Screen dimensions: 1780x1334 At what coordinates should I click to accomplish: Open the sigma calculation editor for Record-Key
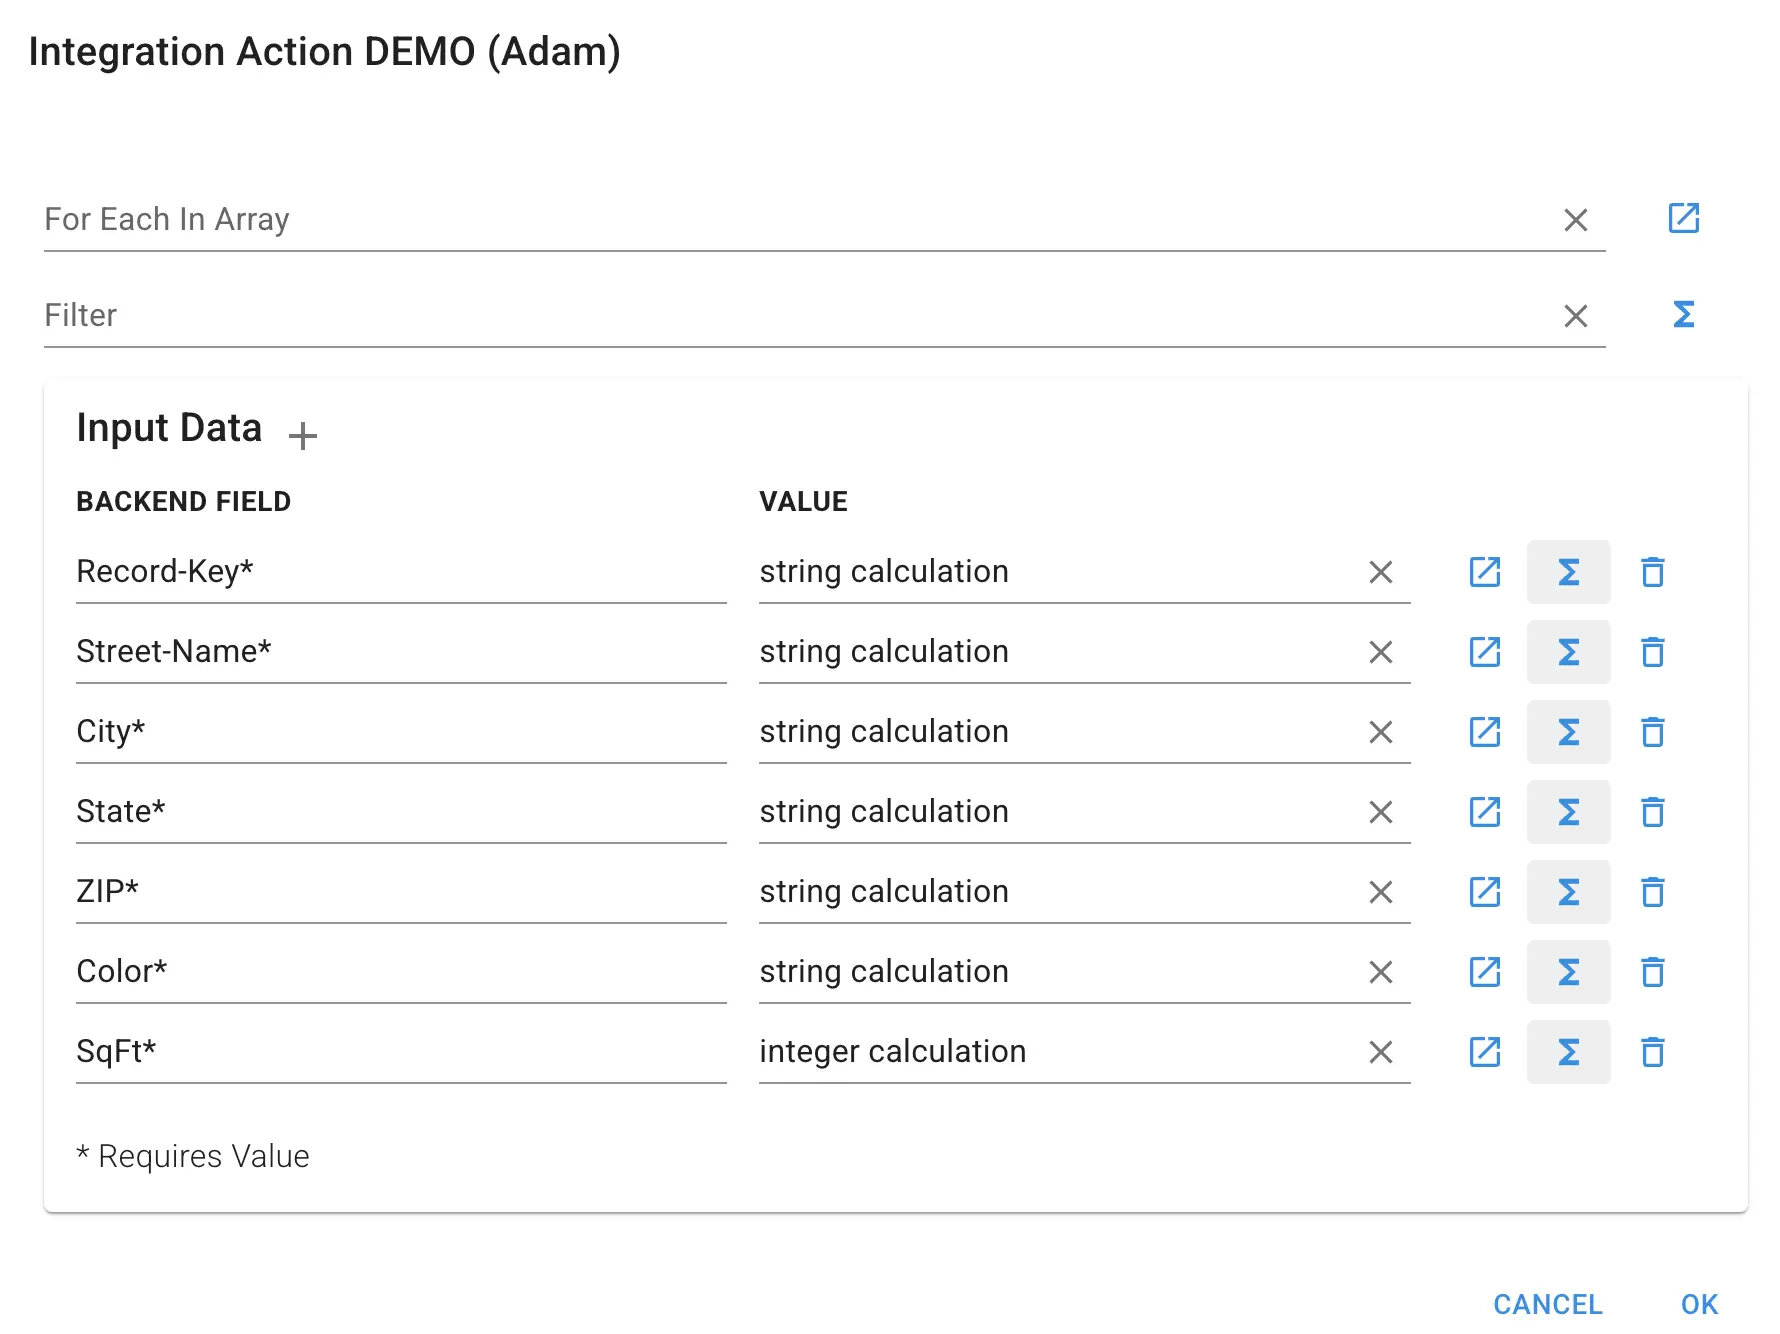point(1568,572)
